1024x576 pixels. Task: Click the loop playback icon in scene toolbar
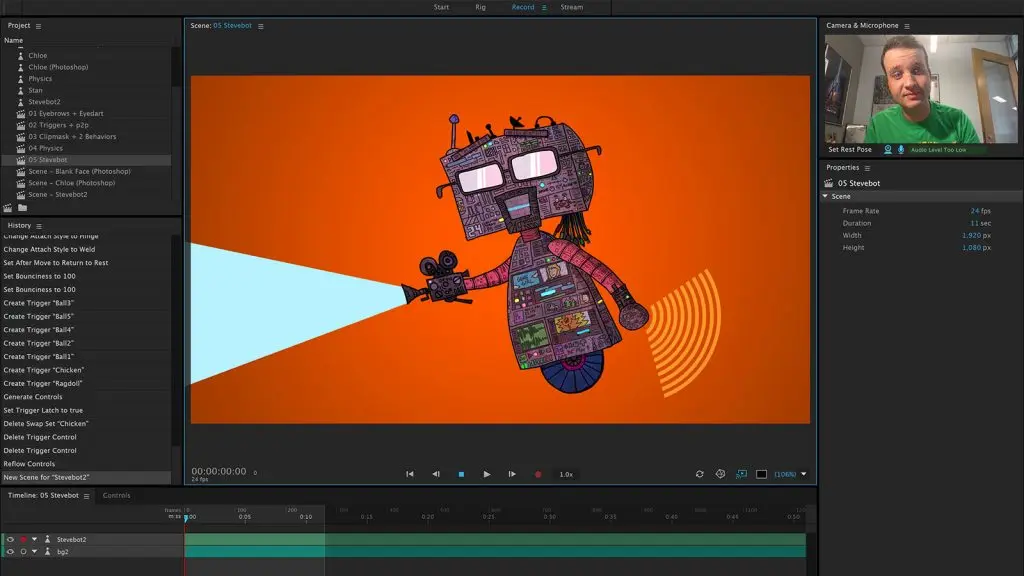pyautogui.click(x=700, y=473)
